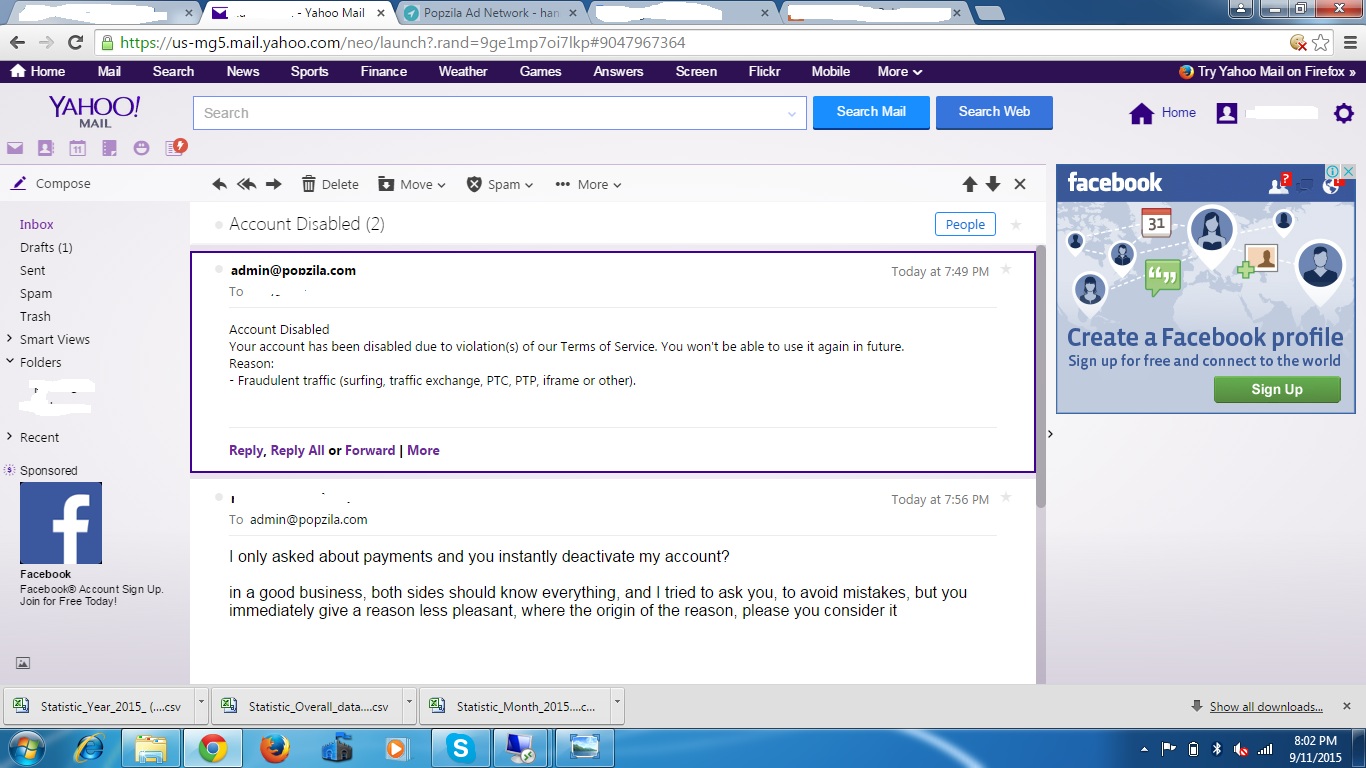Click Show all downloads link
Viewport: 1366px width, 768px height.
point(1266,706)
